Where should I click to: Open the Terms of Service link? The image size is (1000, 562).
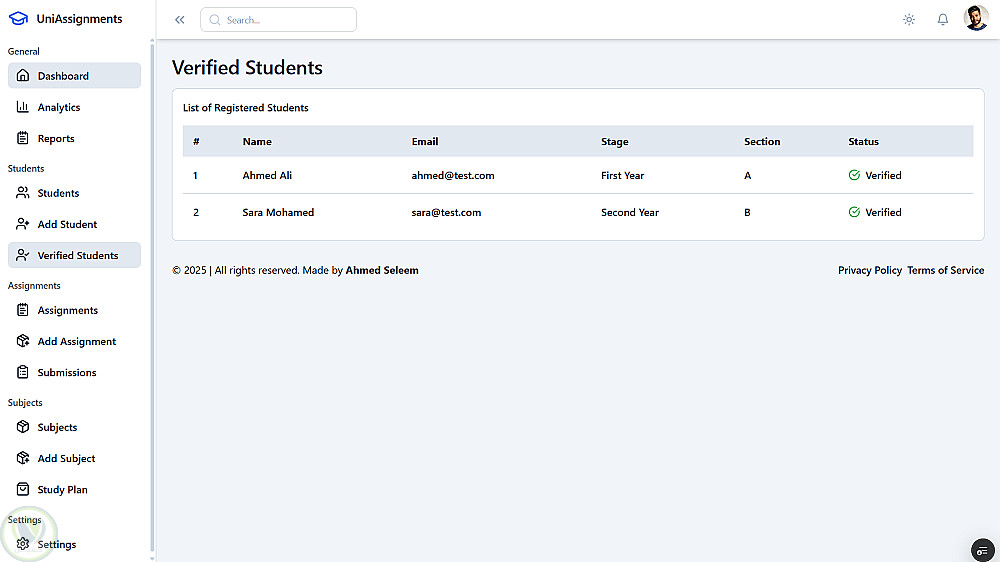click(x=945, y=270)
